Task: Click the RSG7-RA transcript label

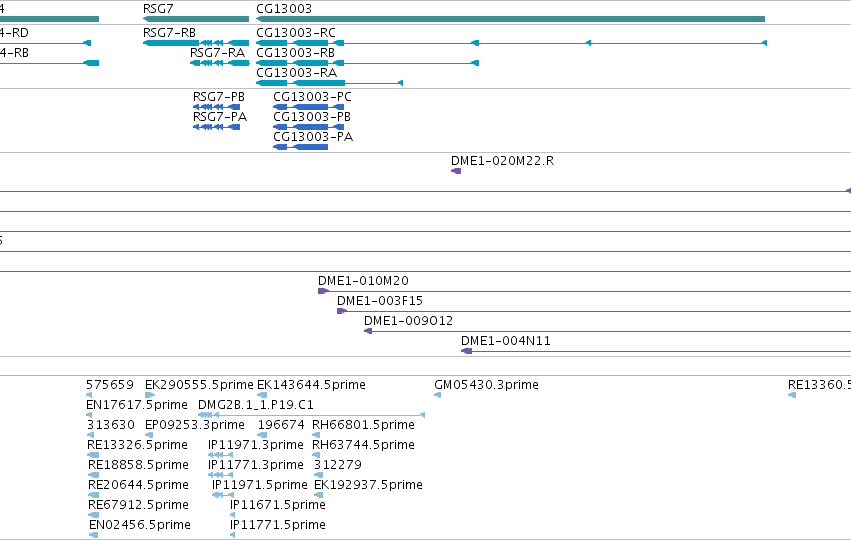Action: tap(217, 53)
